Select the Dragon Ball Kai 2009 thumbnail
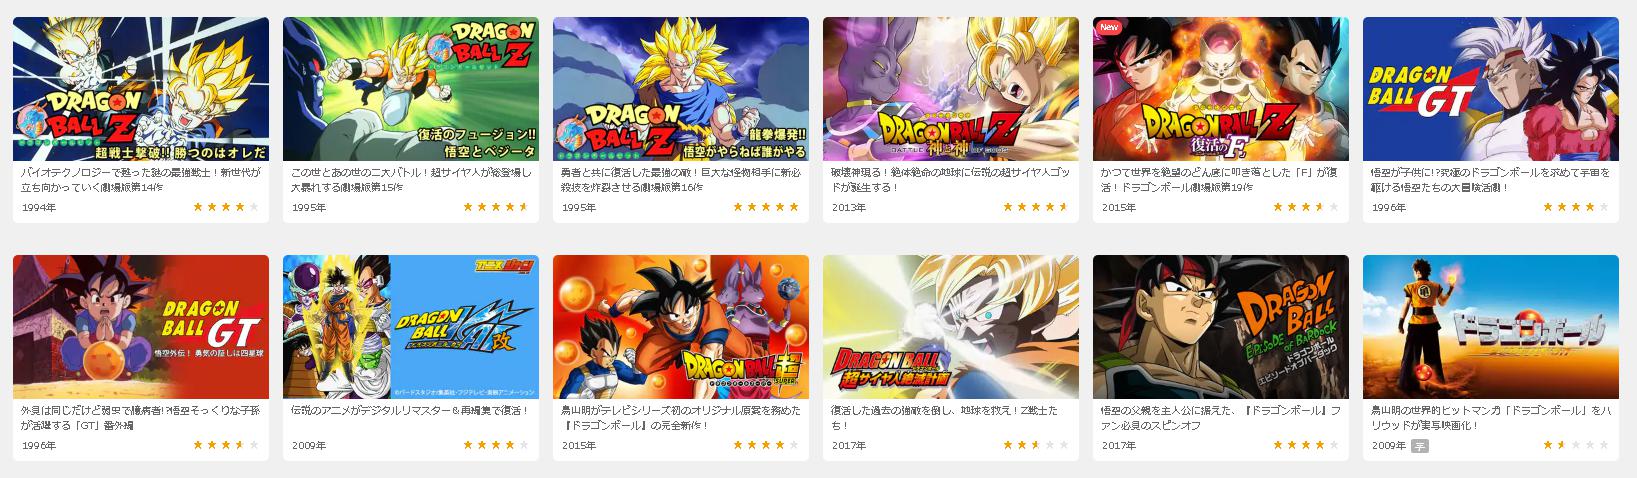This screenshot has width=1637, height=478. pyautogui.click(x=411, y=327)
